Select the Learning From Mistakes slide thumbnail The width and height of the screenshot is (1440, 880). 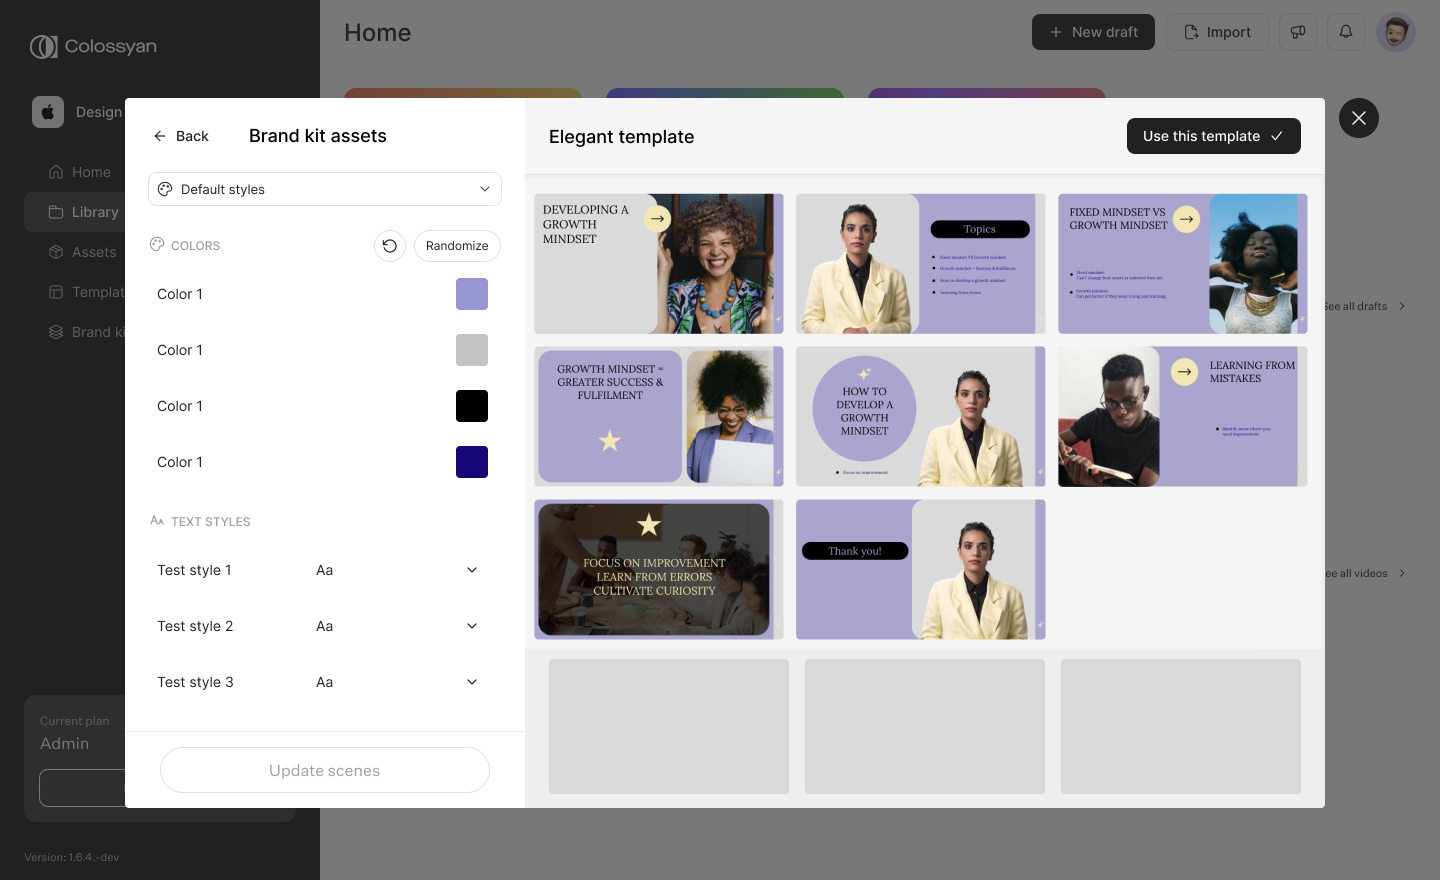point(1183,417)
